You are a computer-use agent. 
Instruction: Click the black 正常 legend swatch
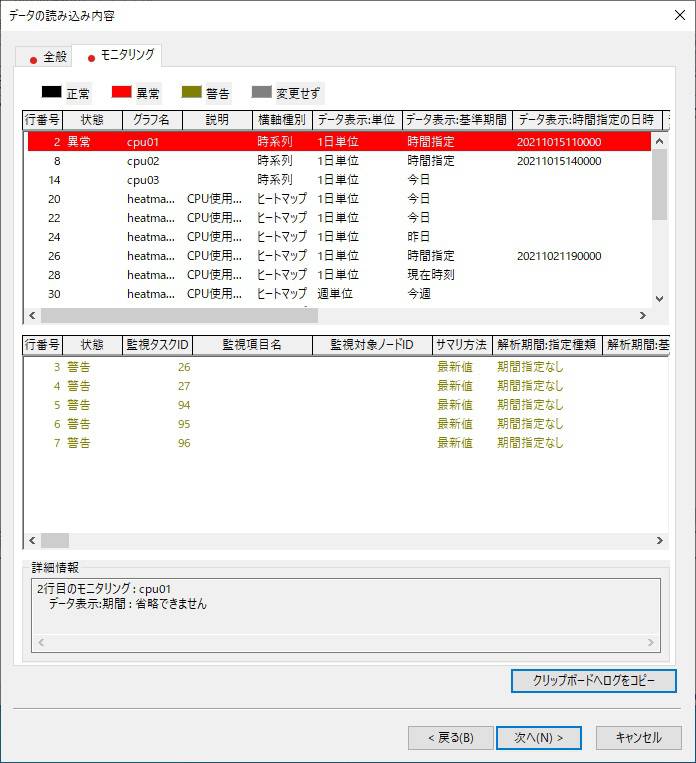pos(52,91)
